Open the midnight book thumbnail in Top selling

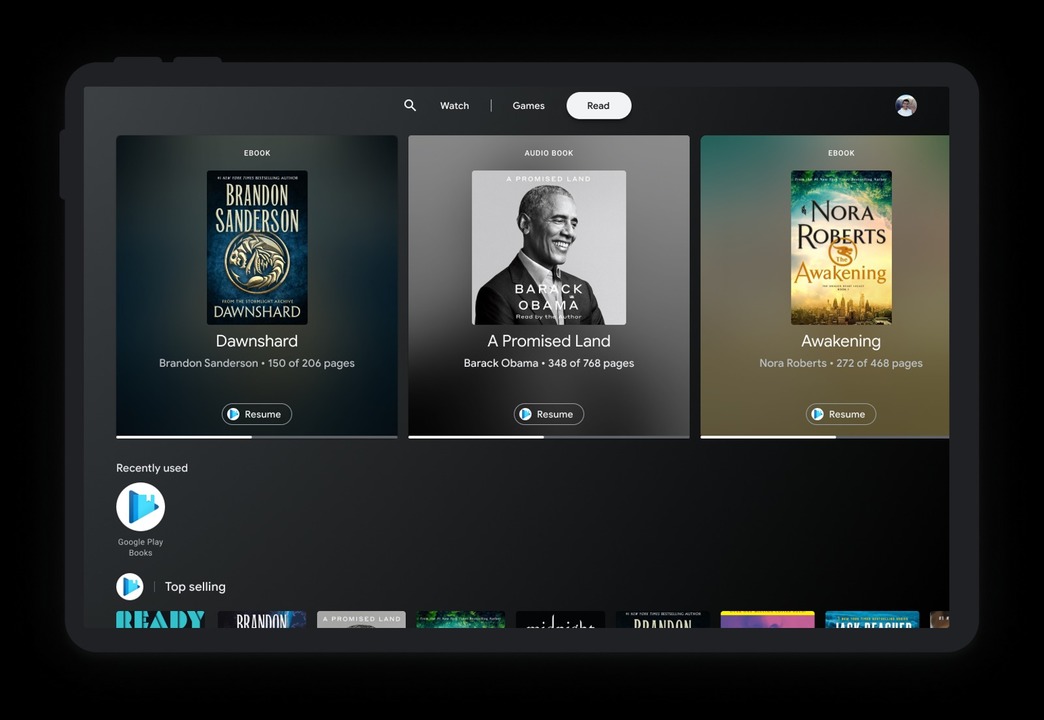561,619
